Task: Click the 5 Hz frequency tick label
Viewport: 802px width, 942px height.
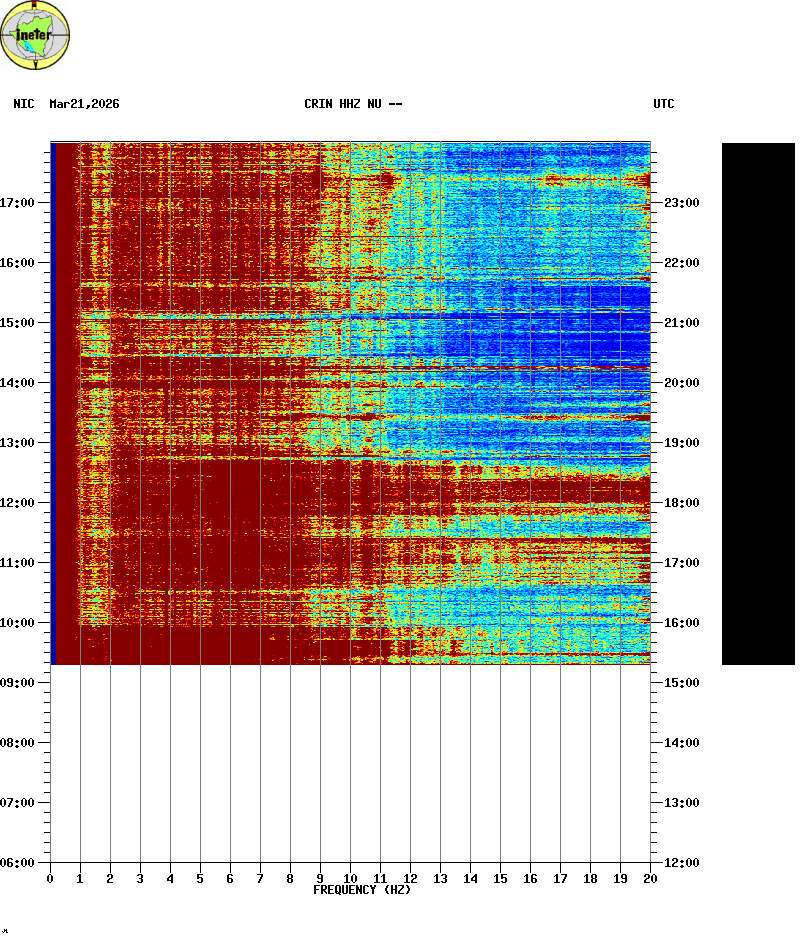Action: [x=200, y=879]
